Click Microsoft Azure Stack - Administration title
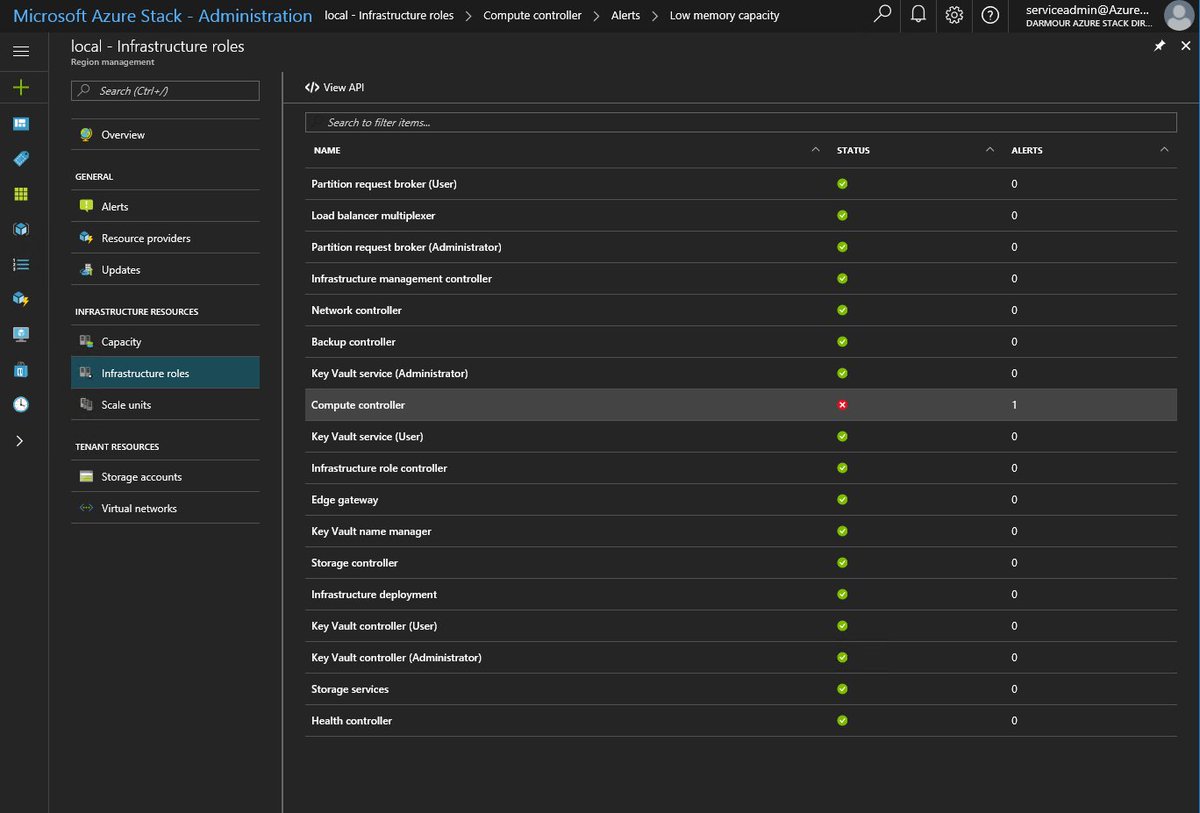This screenshot has width=1200, height=813. [162, 16]
